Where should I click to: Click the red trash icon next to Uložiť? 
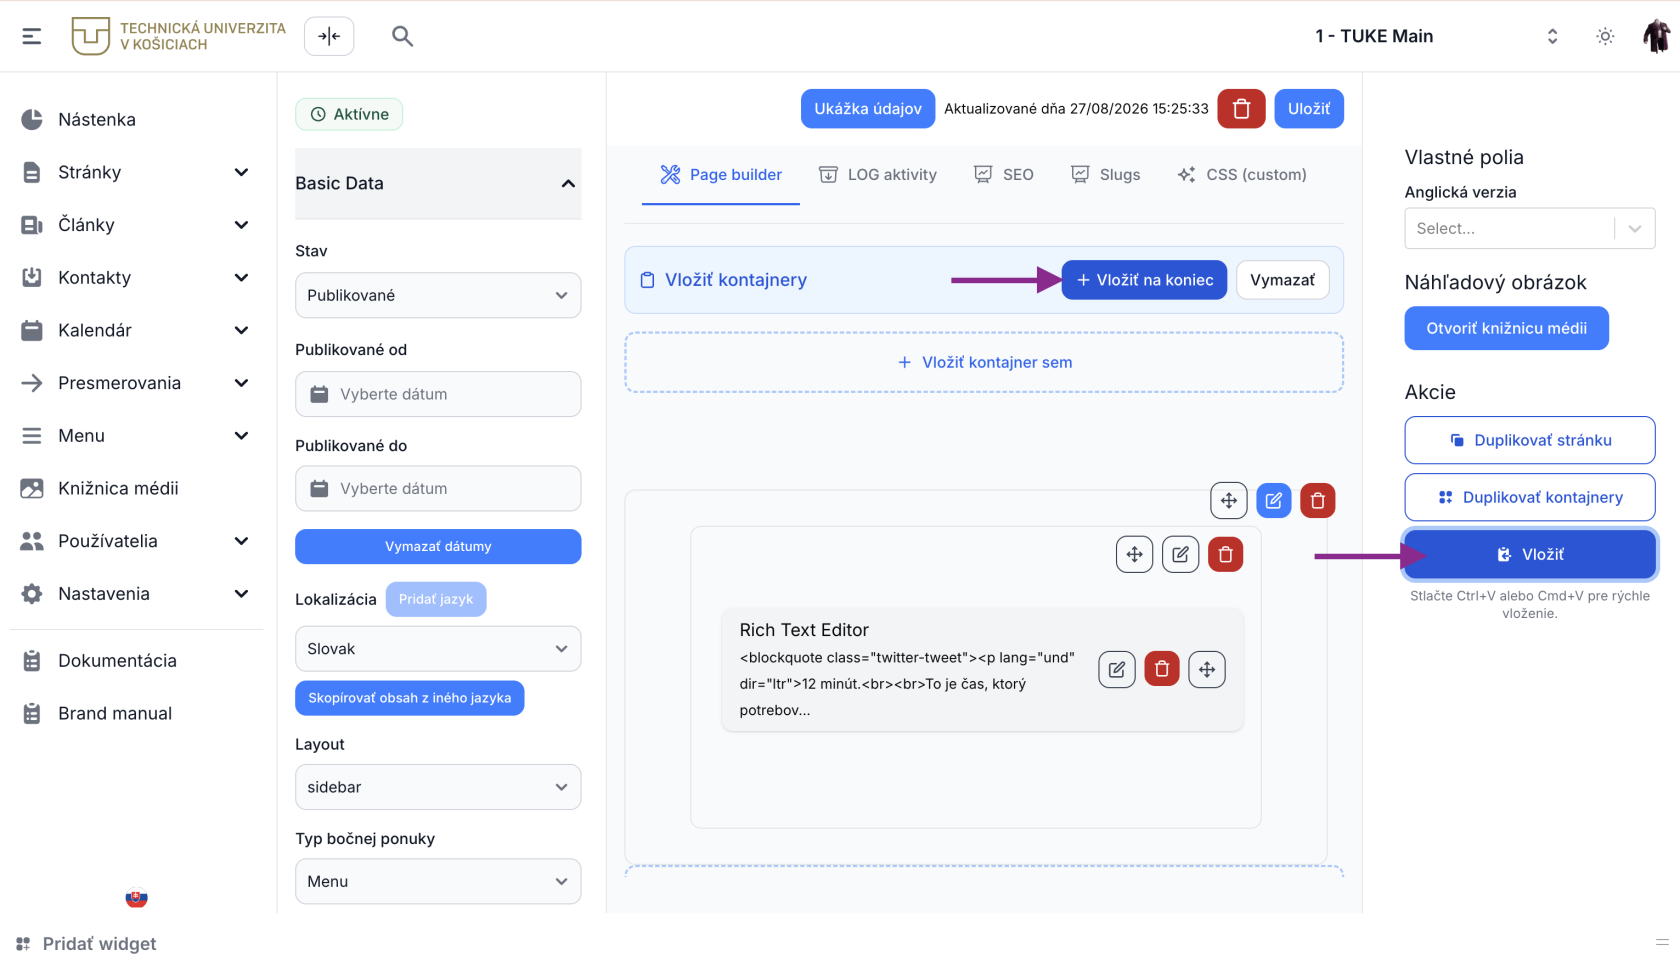coord(1241,109)
